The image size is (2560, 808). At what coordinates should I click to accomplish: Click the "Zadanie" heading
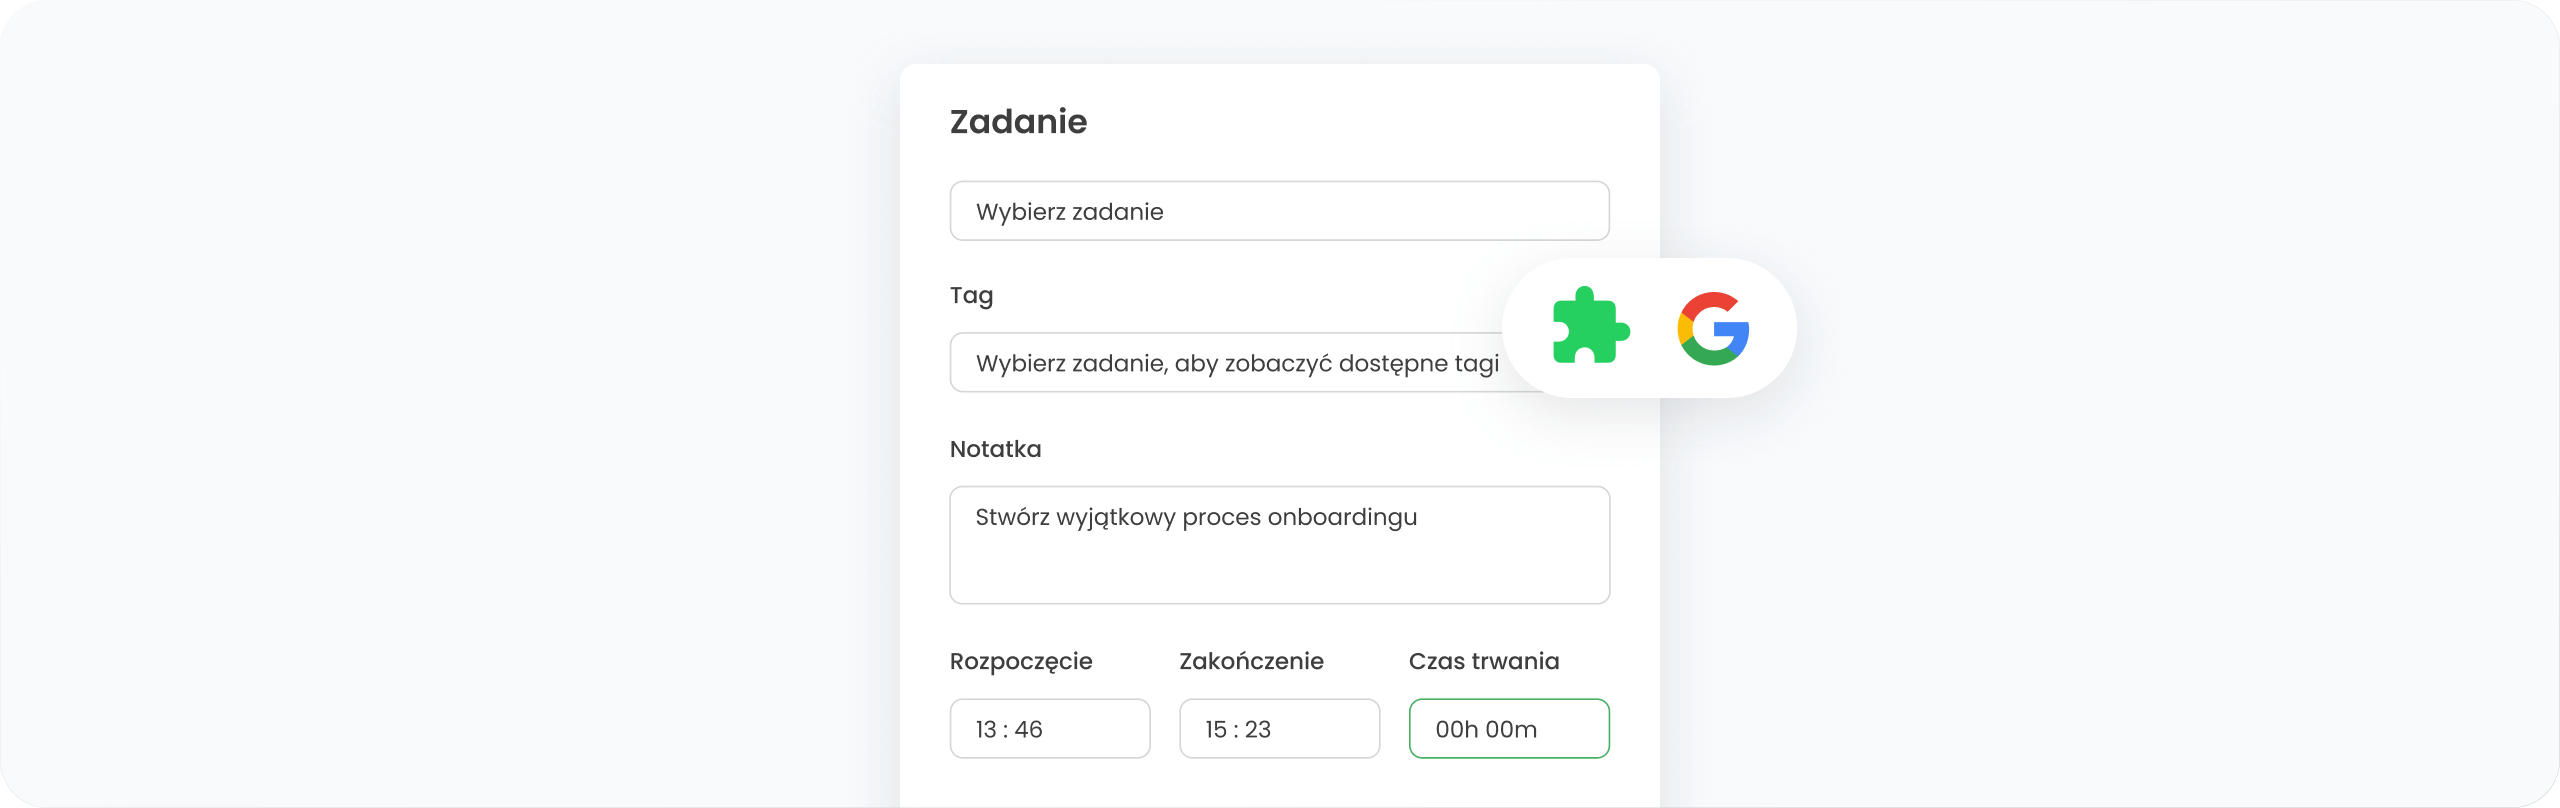click(1018, 121)
